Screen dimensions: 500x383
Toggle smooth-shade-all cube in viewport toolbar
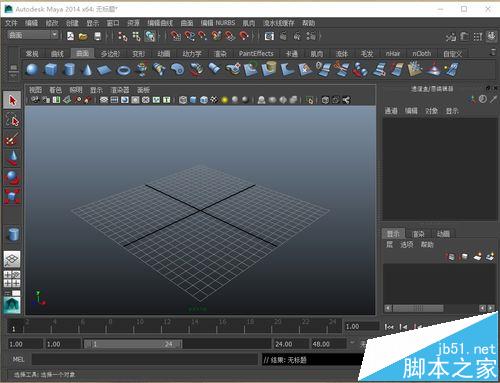click(x=193, y=100)
